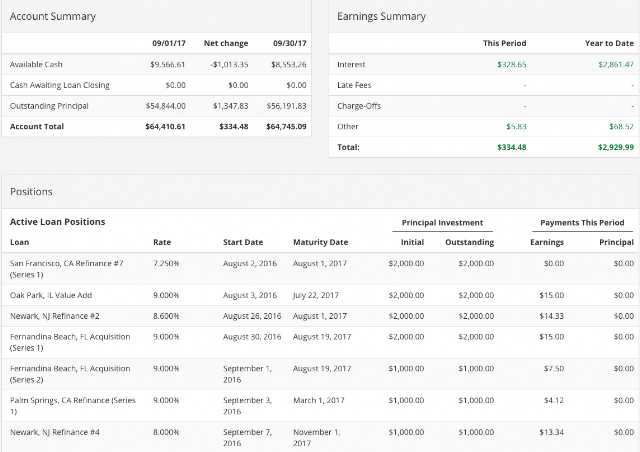Sort positions by Rate column header
640x452 pixels.
162,242
